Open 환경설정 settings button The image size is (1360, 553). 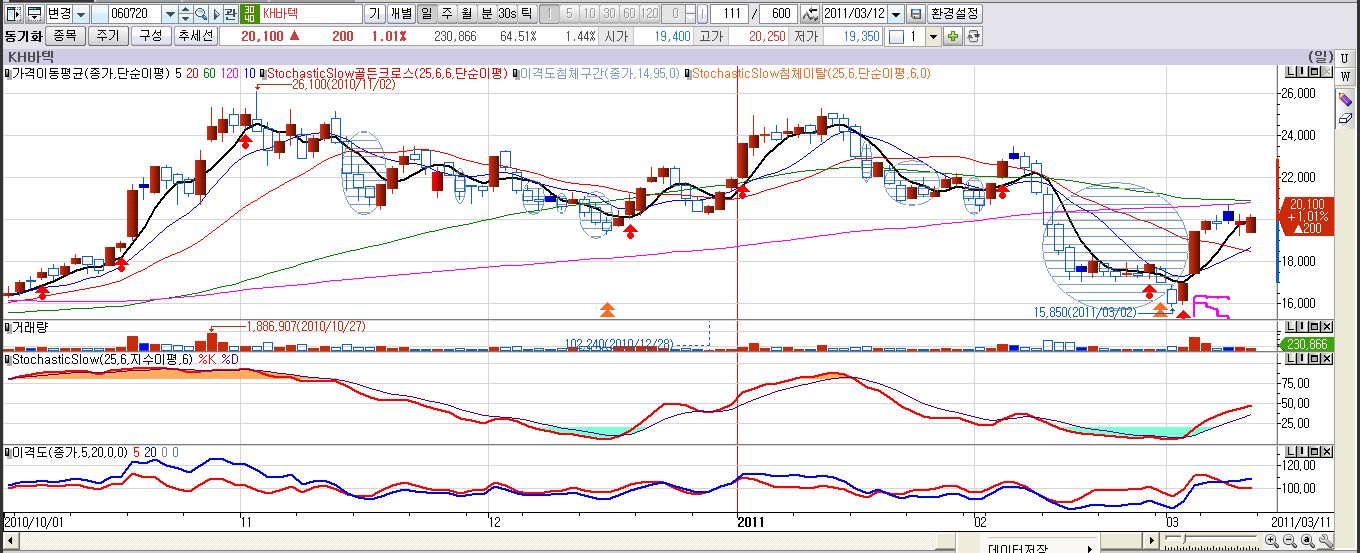tap(955, 14)
